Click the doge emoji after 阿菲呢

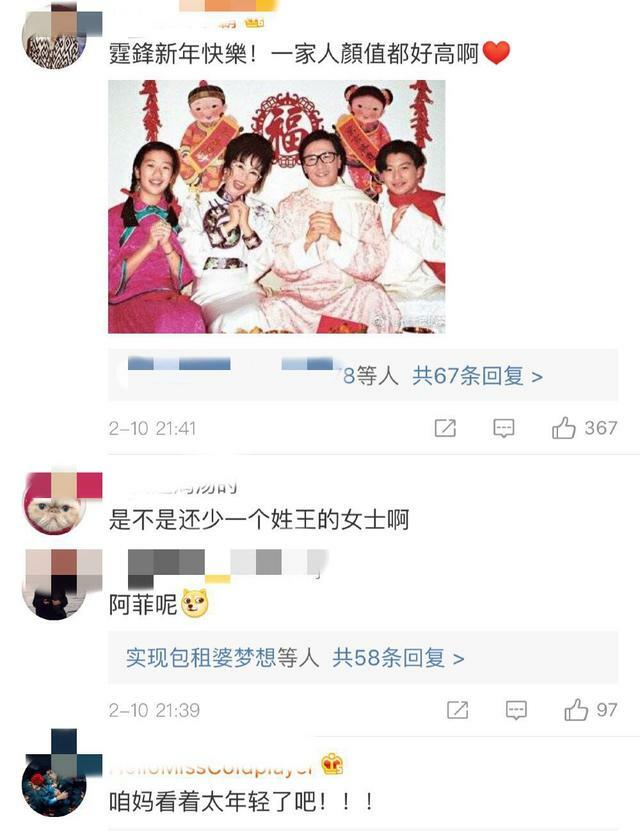pos(194,603)
